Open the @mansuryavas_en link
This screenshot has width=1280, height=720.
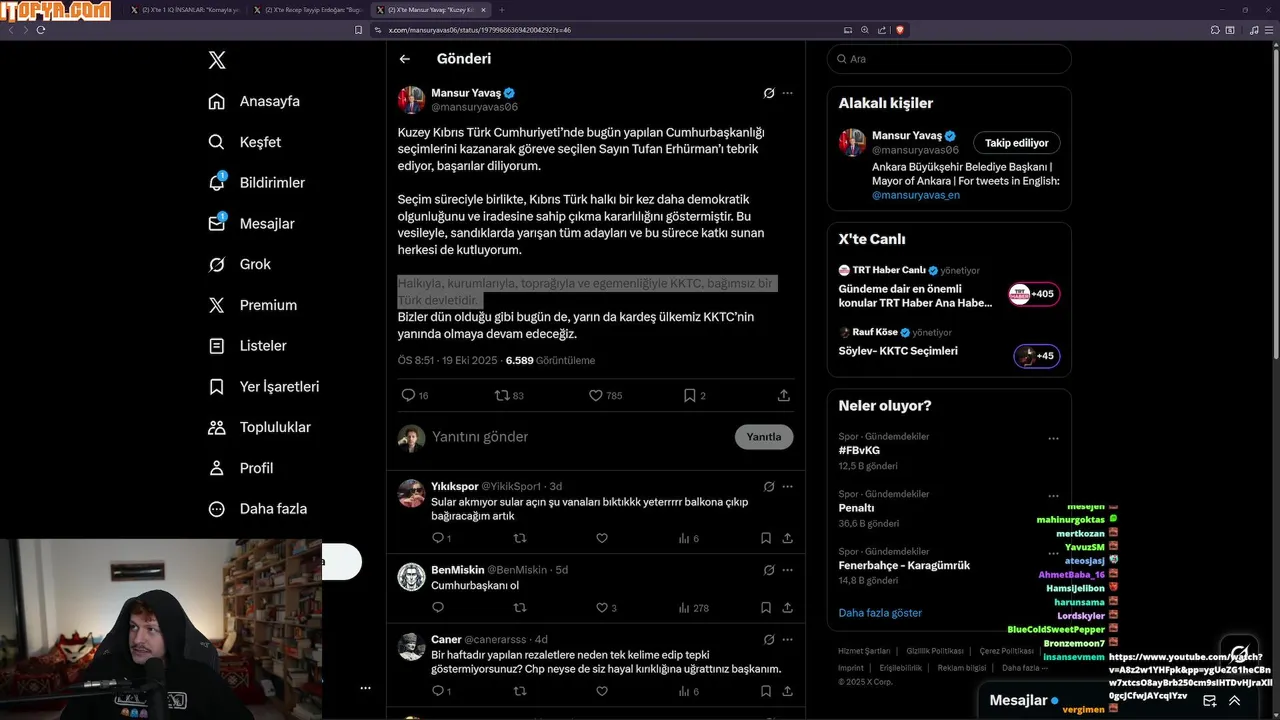(x=916, y=195)
